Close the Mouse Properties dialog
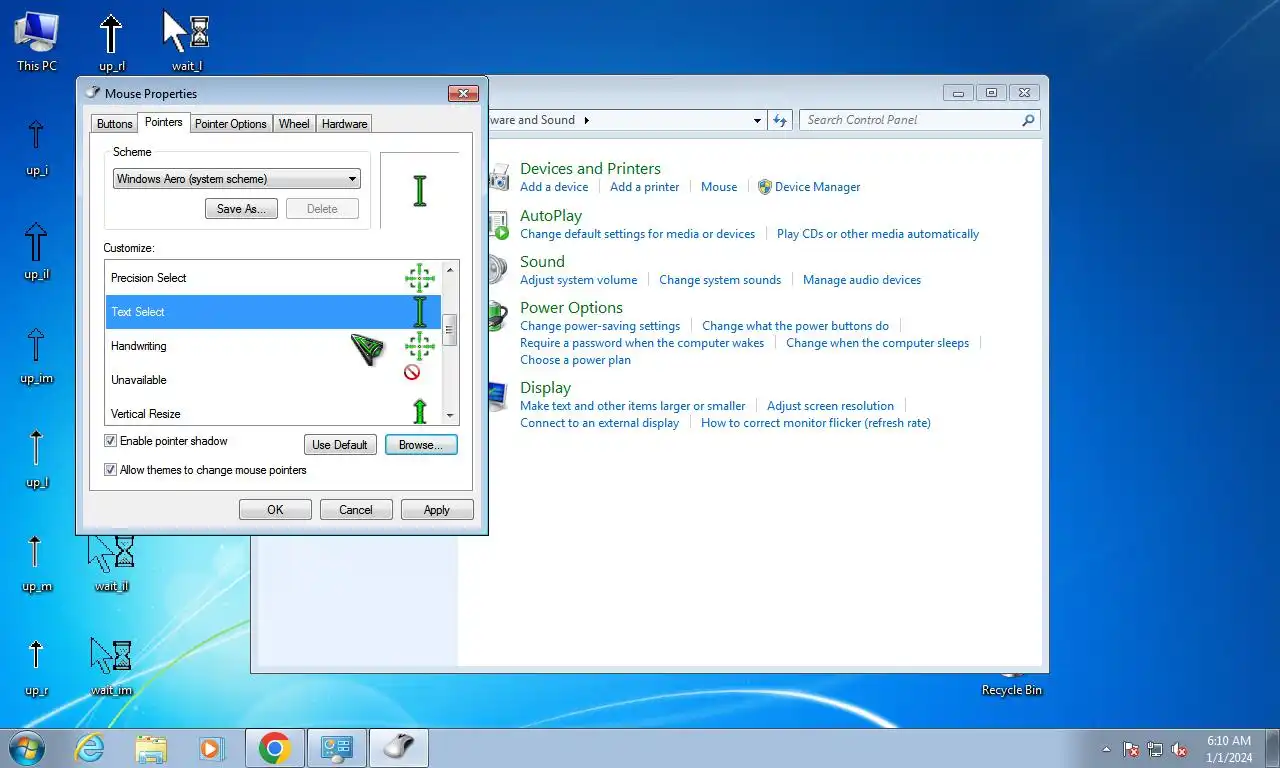The width and height of the screenshot is (1280, 768). tap(463, 93)
